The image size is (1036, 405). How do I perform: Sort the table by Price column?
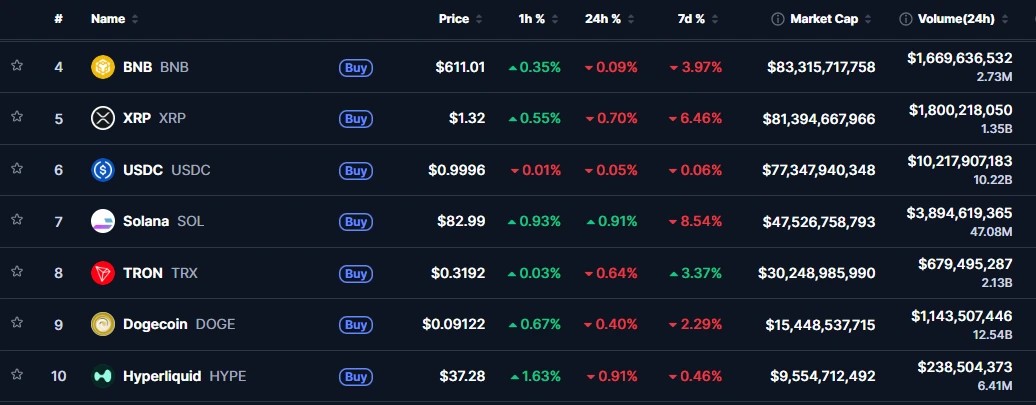(453, 19)
